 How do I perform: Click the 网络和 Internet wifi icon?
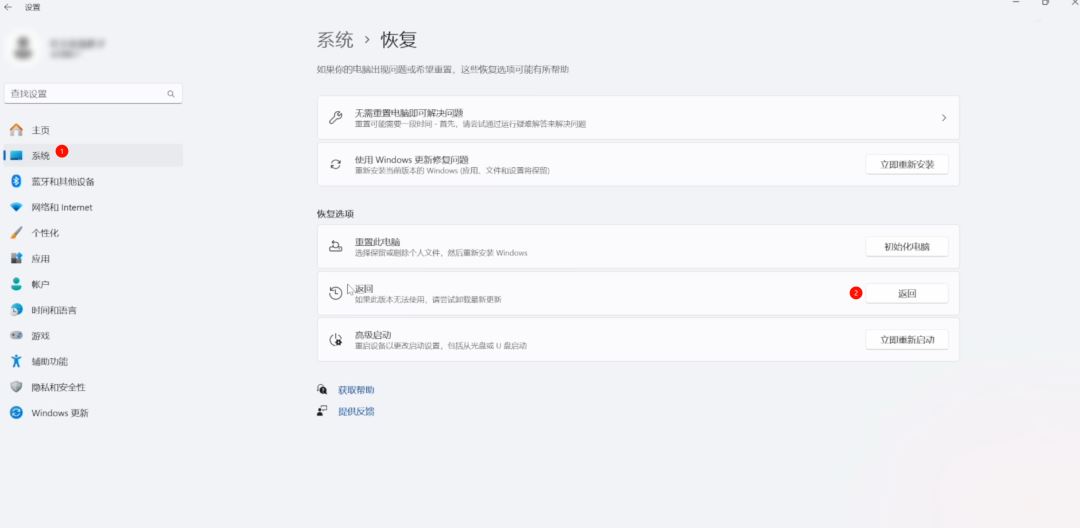pos(17,207)
